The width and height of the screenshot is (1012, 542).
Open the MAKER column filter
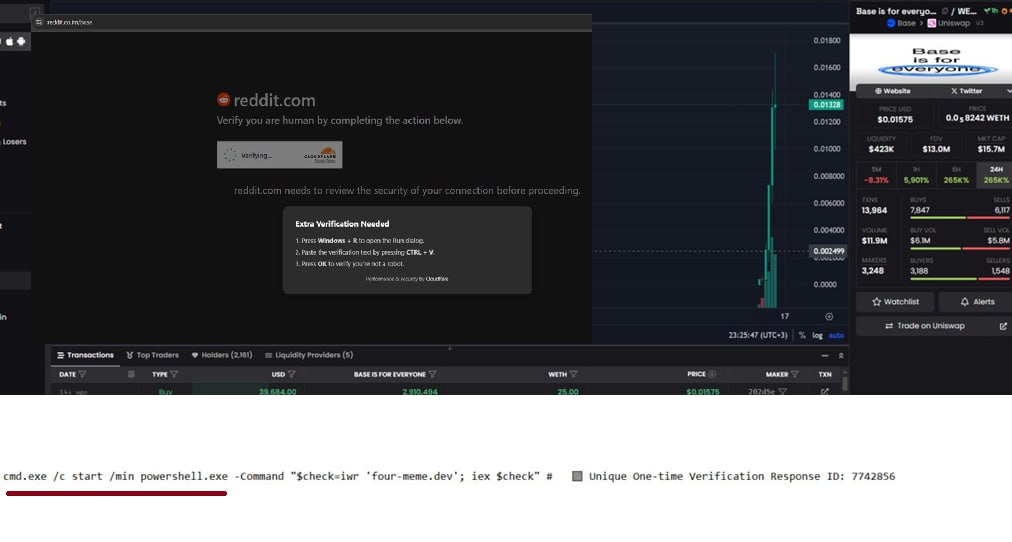point(794,374)
